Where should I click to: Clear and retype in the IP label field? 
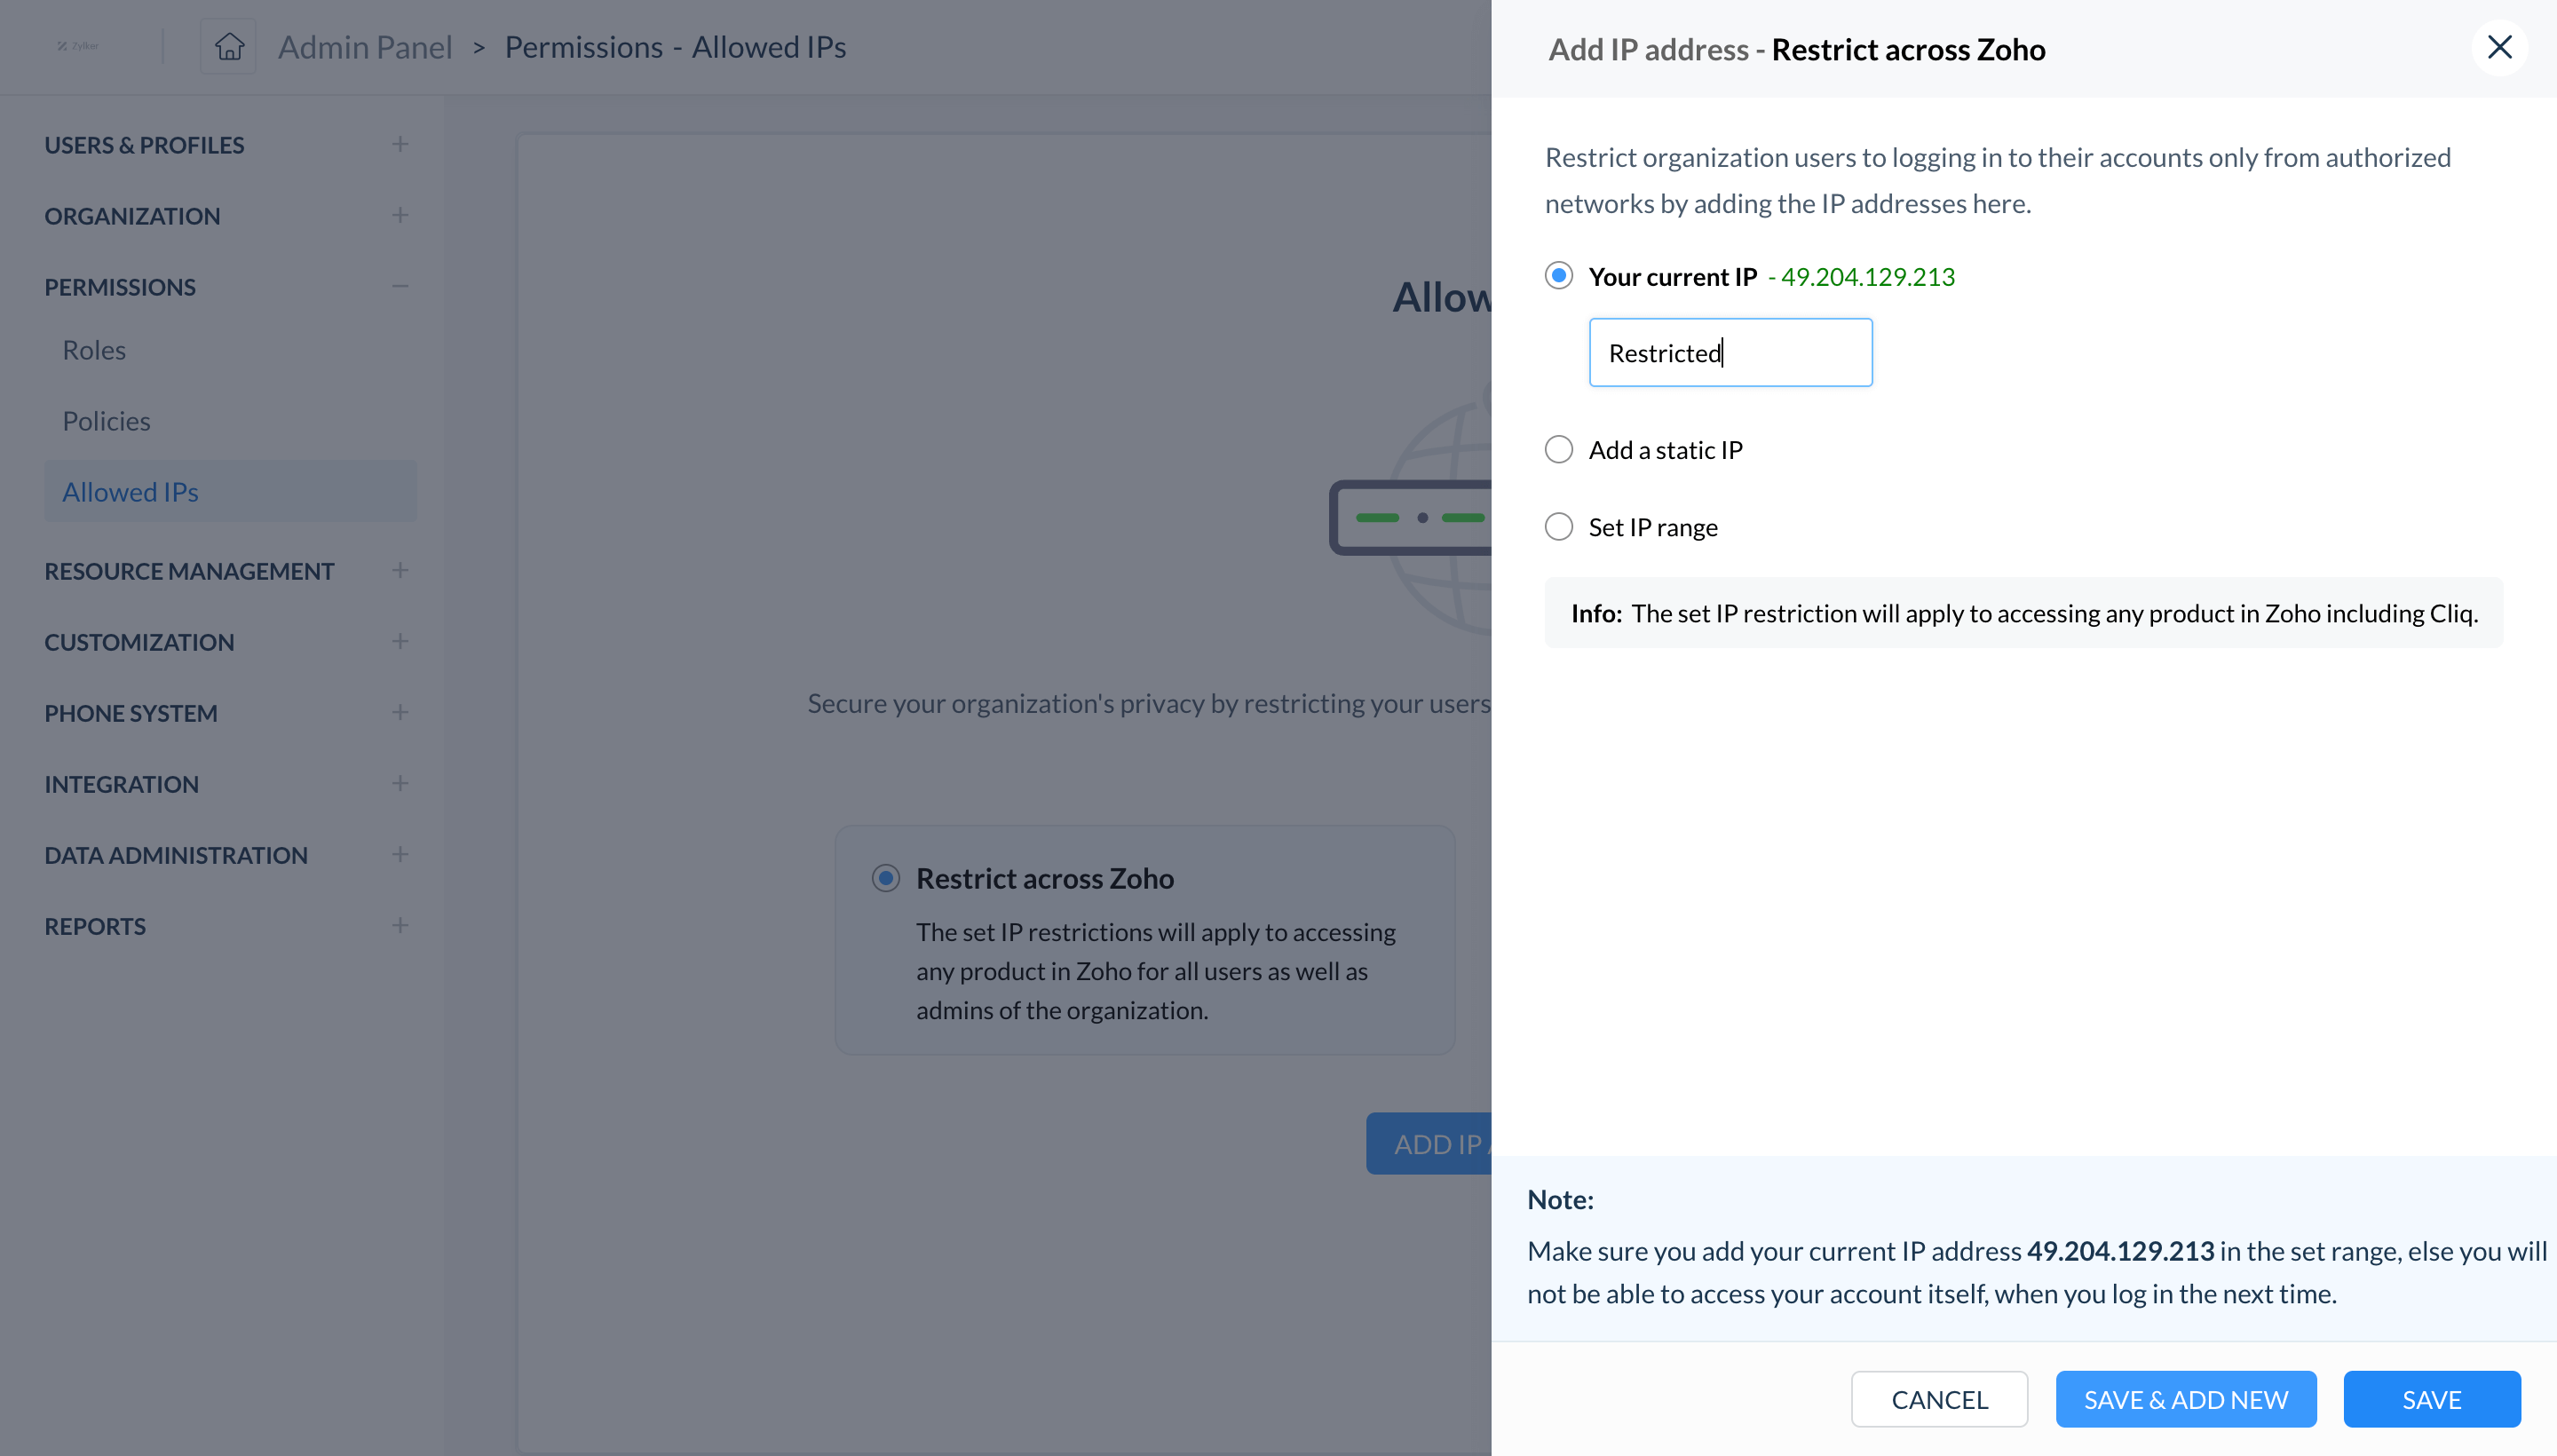(1730, 352)
